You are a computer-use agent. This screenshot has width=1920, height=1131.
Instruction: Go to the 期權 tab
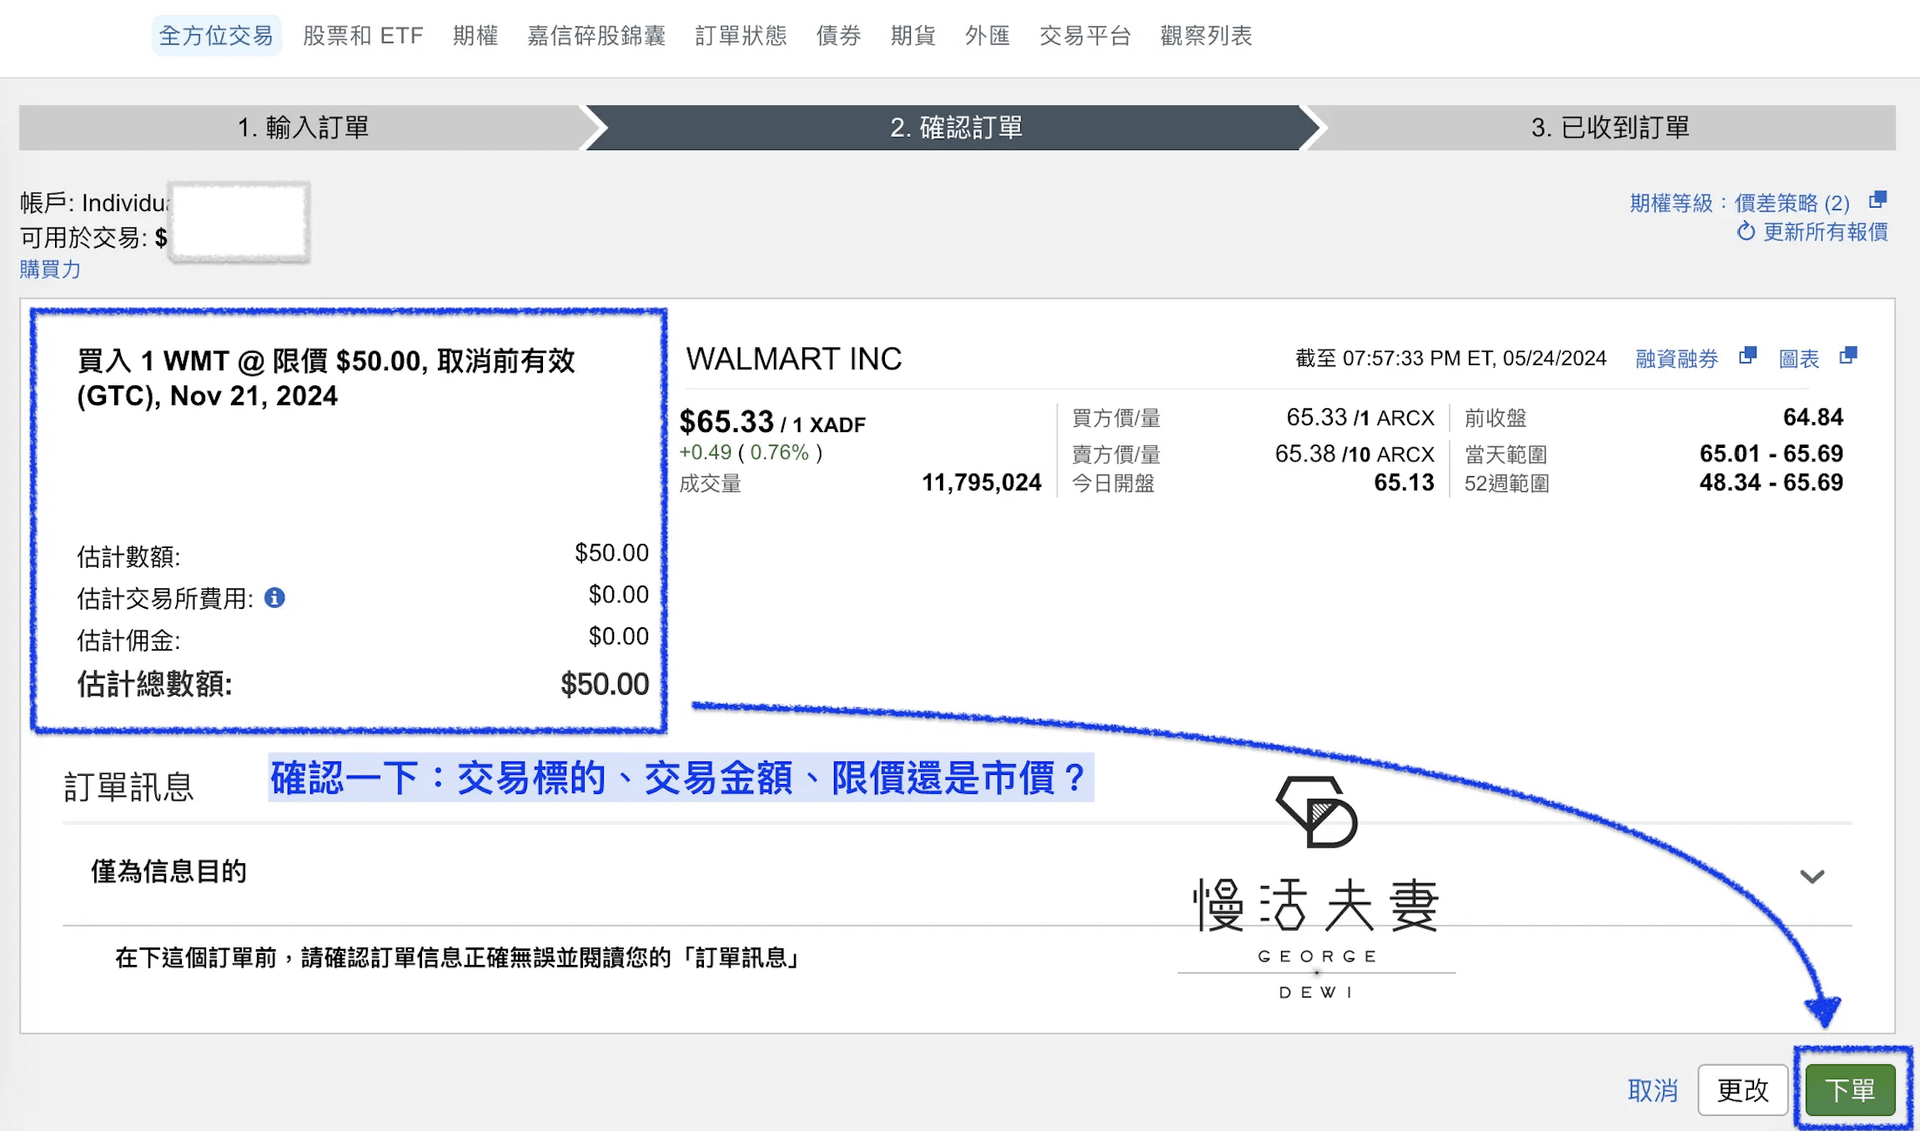pos(475,36)
